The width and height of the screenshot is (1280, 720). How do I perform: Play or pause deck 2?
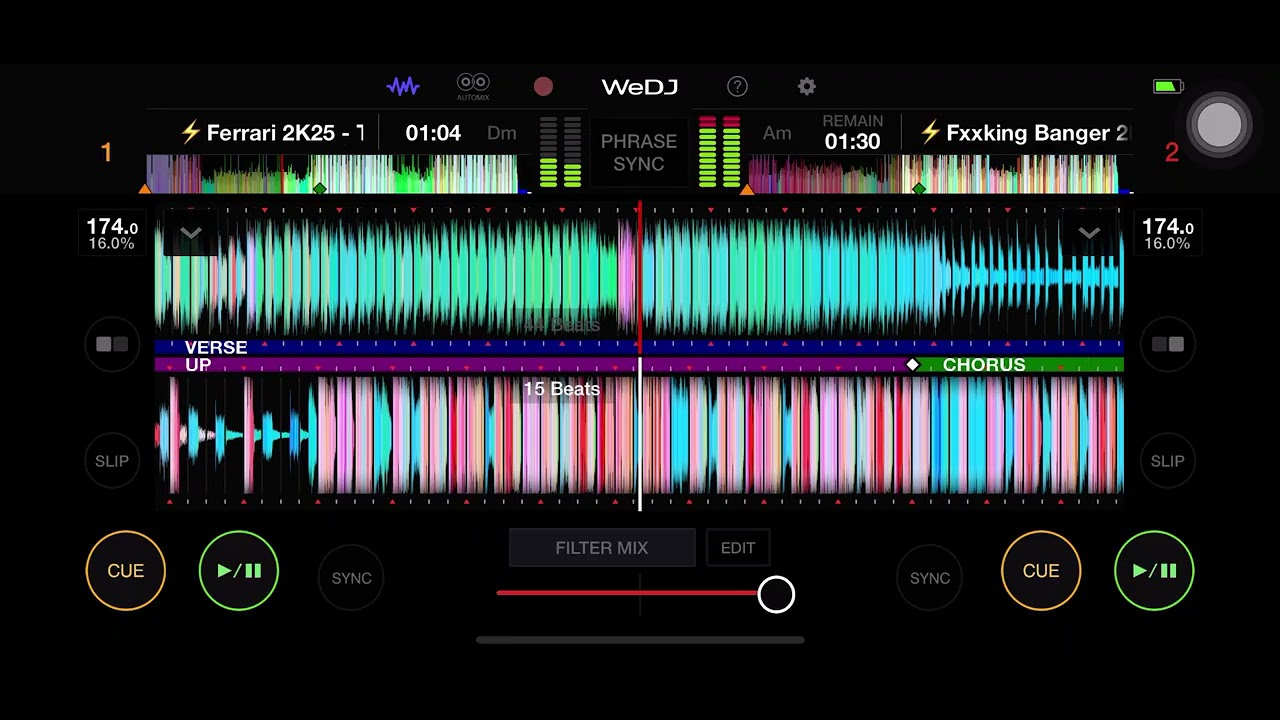[1154, 571]
